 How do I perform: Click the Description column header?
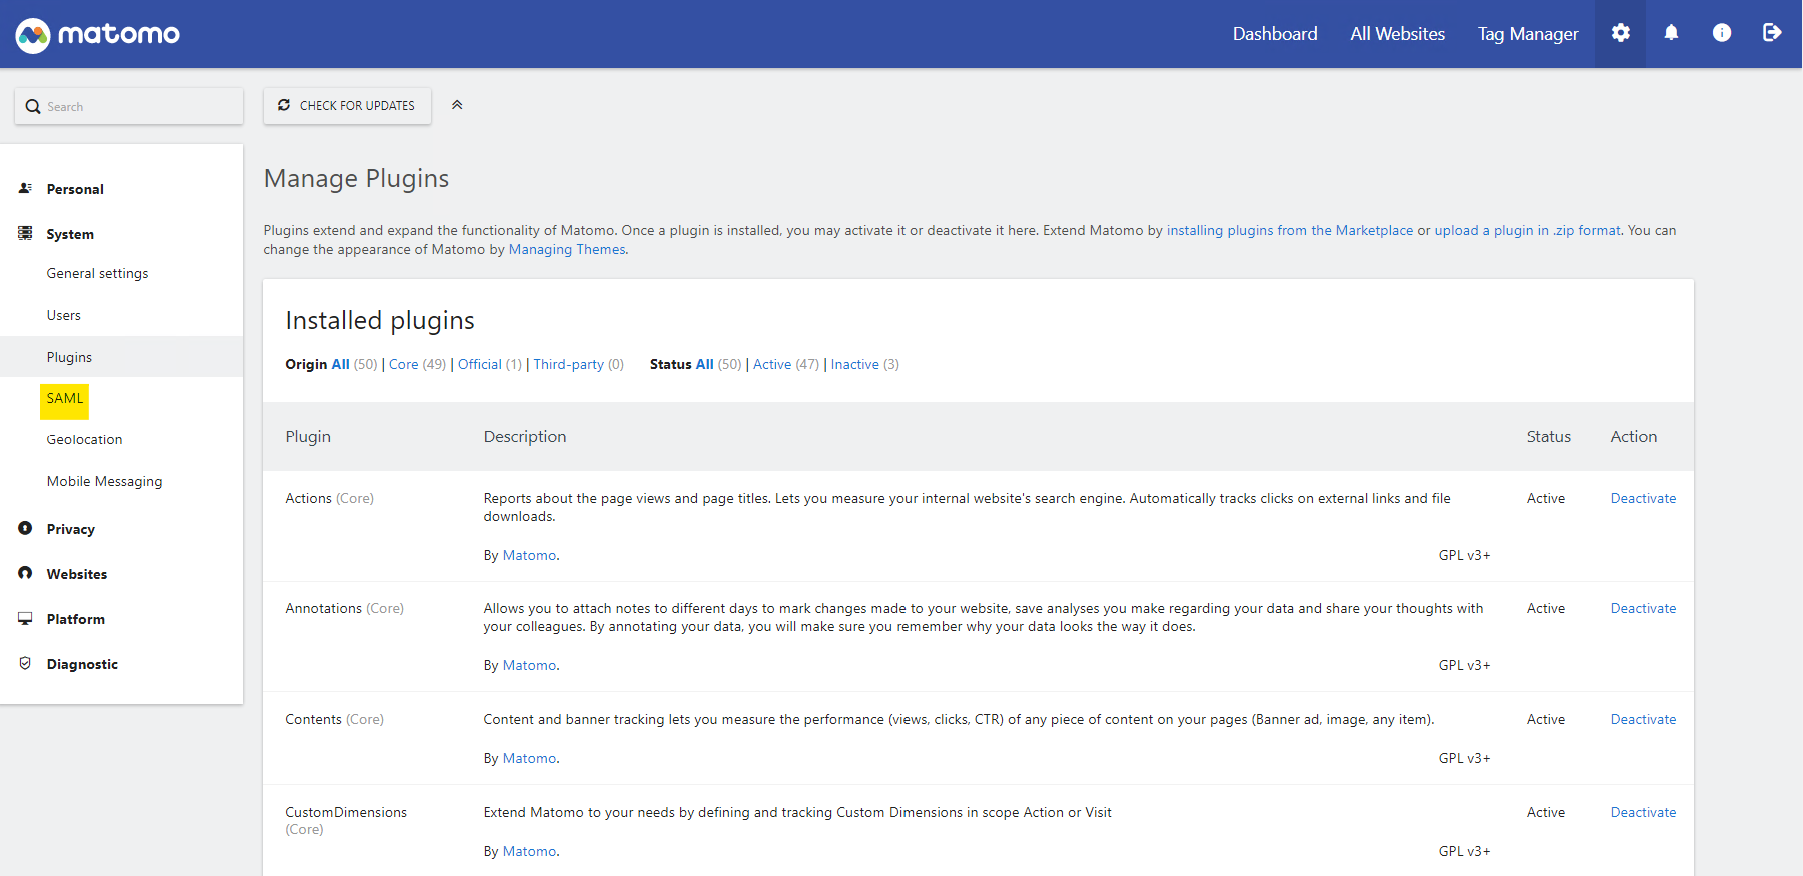click(x=525, y=436)
